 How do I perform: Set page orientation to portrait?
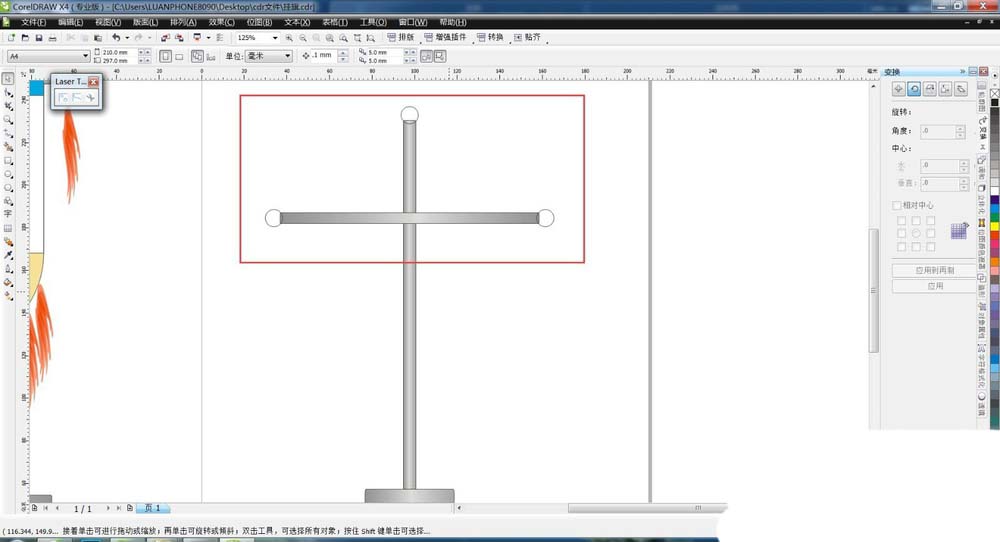click(165, 56)
